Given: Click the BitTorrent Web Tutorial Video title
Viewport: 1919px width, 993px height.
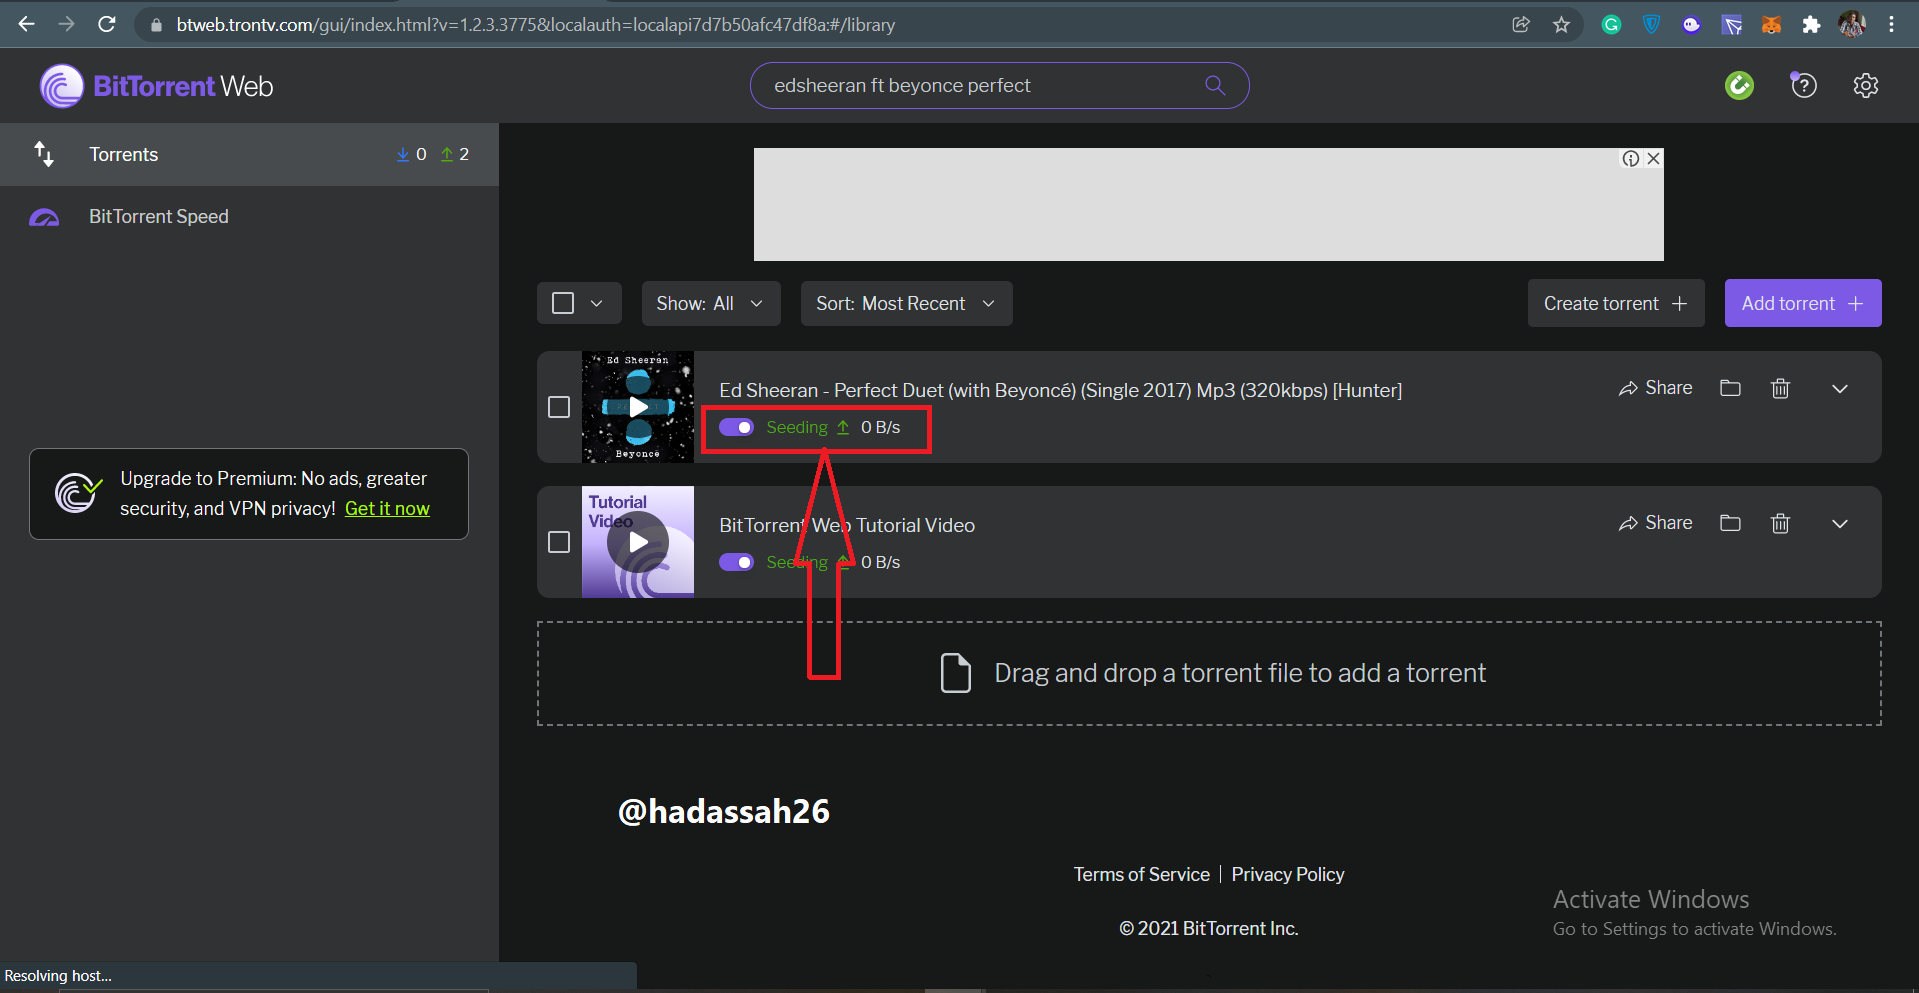Looking at the screenshot, I should [x=847, y=525].
